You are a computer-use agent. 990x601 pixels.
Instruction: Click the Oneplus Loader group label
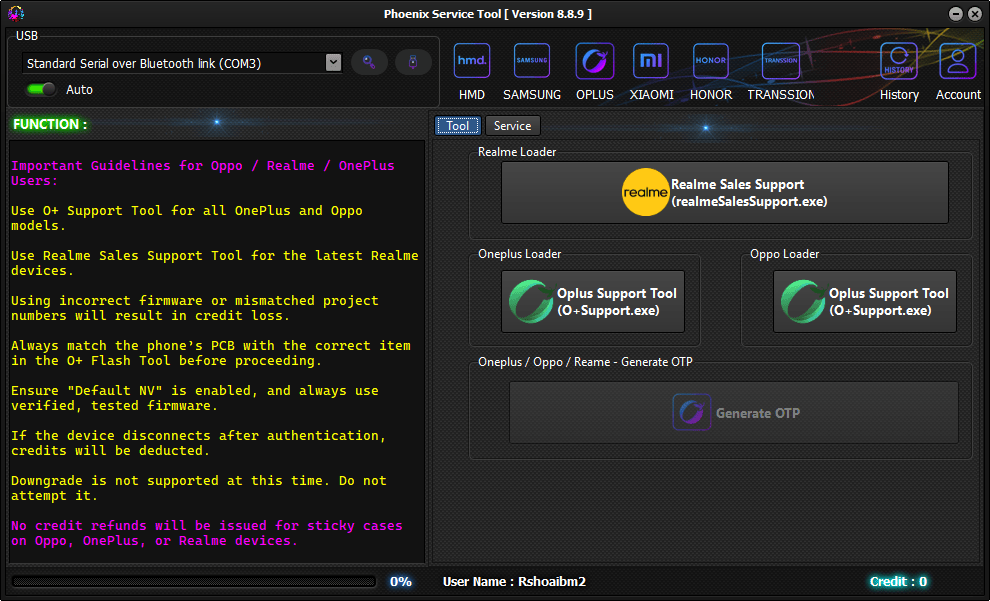[x=520, y=254]
